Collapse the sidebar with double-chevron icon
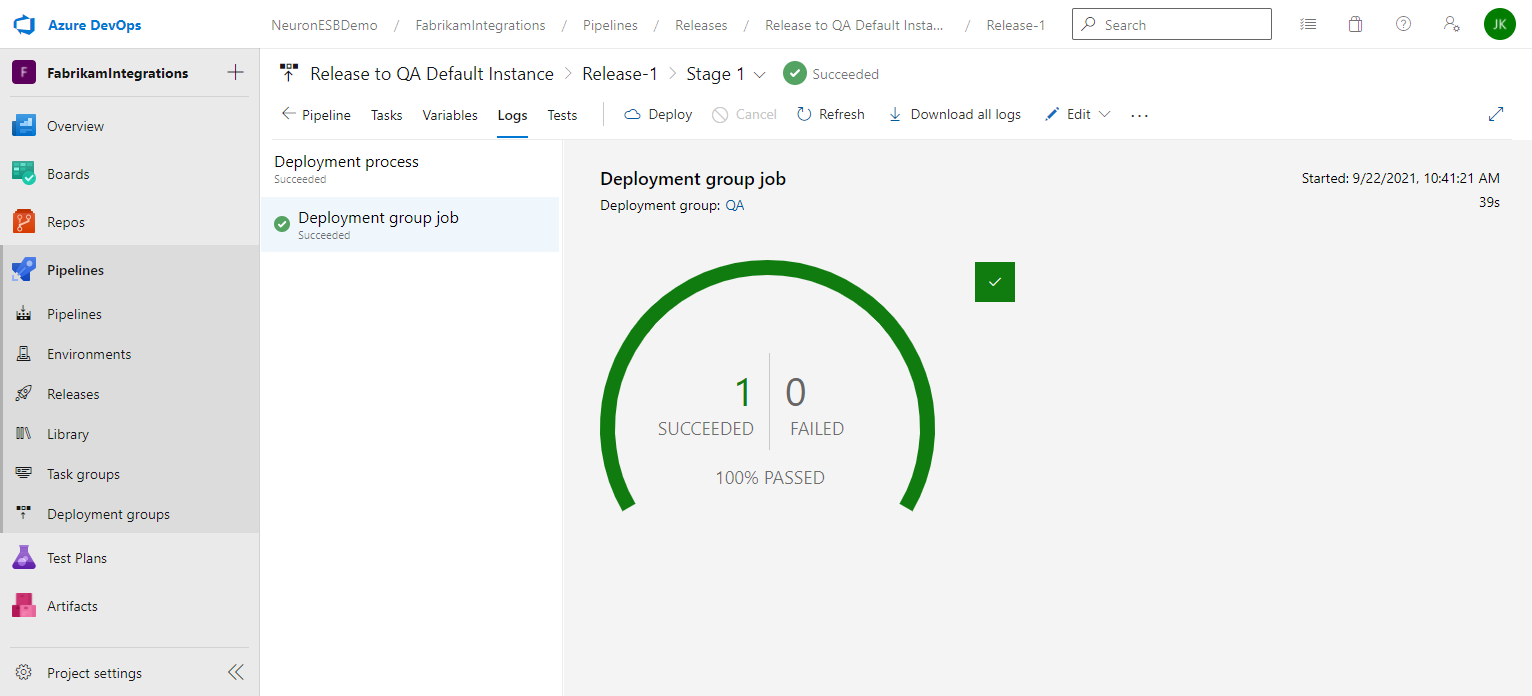Viewport: 1532px width, 696px height. pyautogui.click(x=236, y=673)
